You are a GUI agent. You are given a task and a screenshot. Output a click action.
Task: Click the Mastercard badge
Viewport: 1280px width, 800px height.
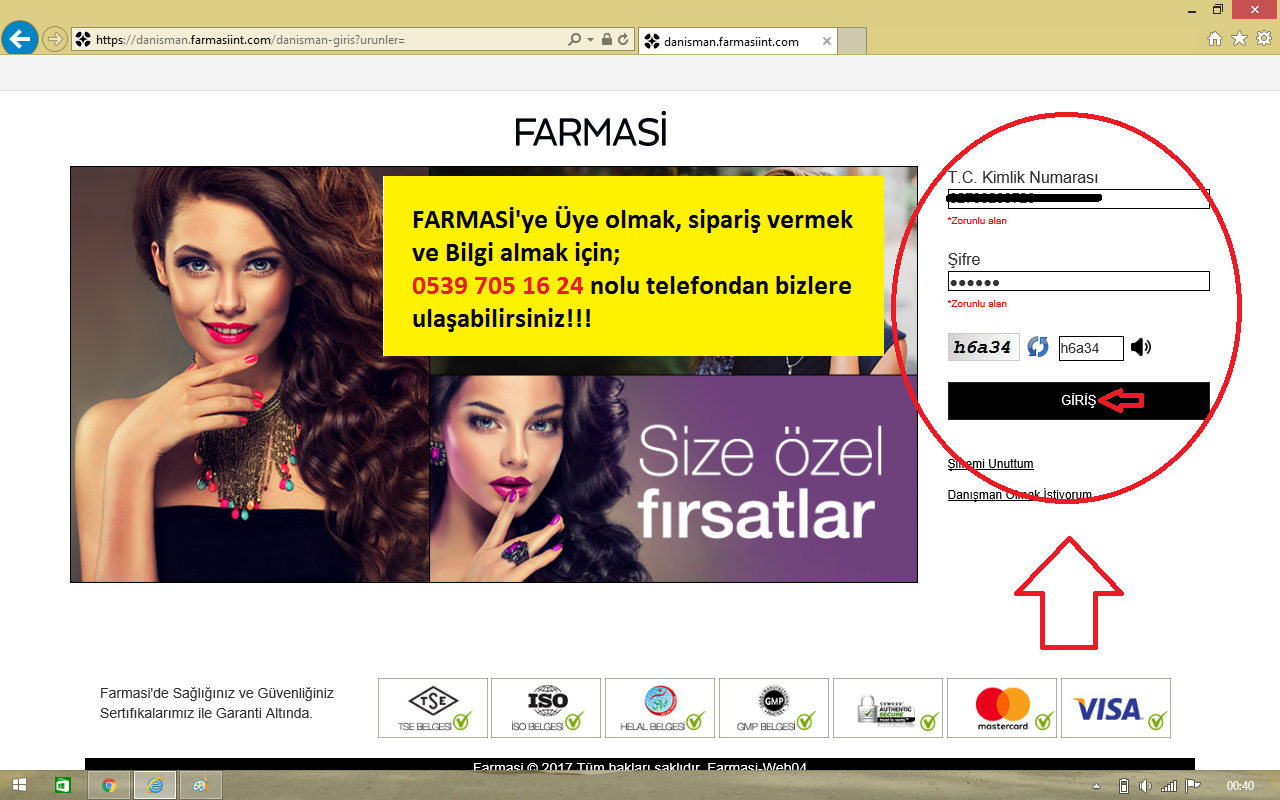1002,708
